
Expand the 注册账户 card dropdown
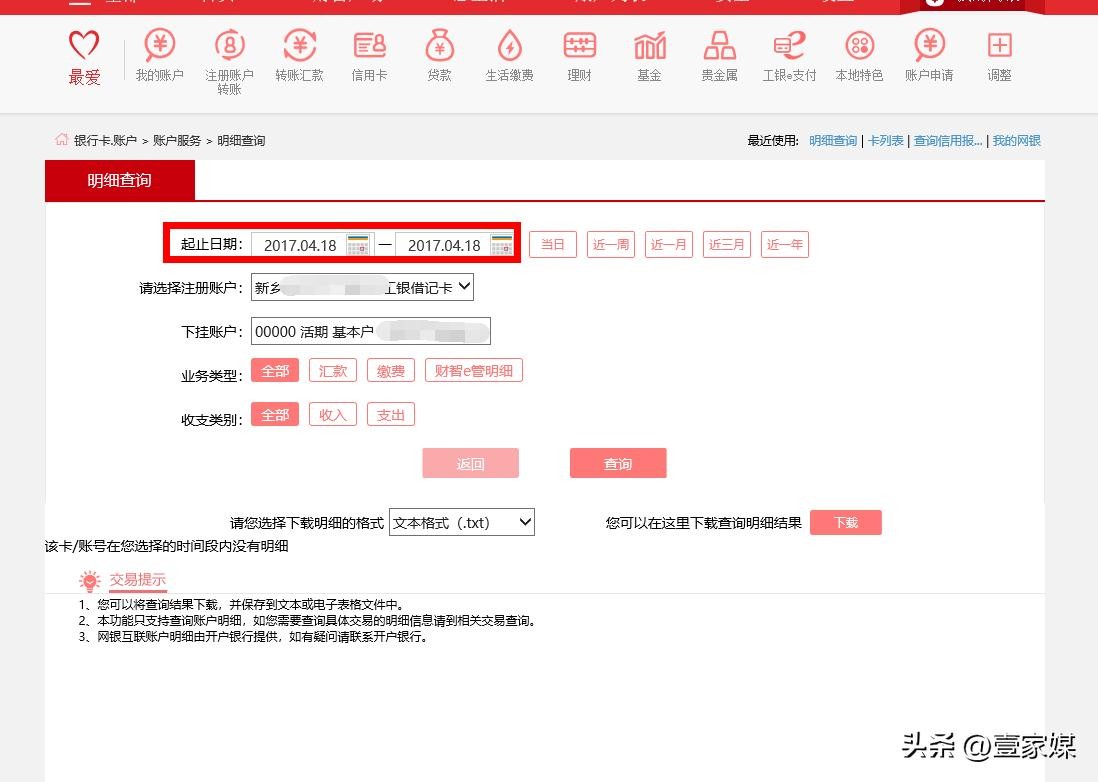(362, 288)
